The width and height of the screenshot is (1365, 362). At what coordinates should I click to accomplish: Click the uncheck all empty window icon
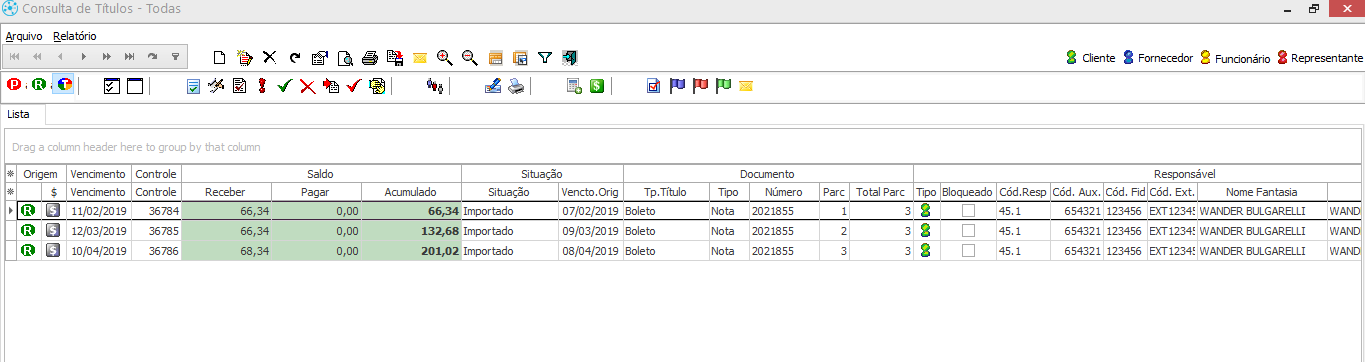[x=135, y=86]
